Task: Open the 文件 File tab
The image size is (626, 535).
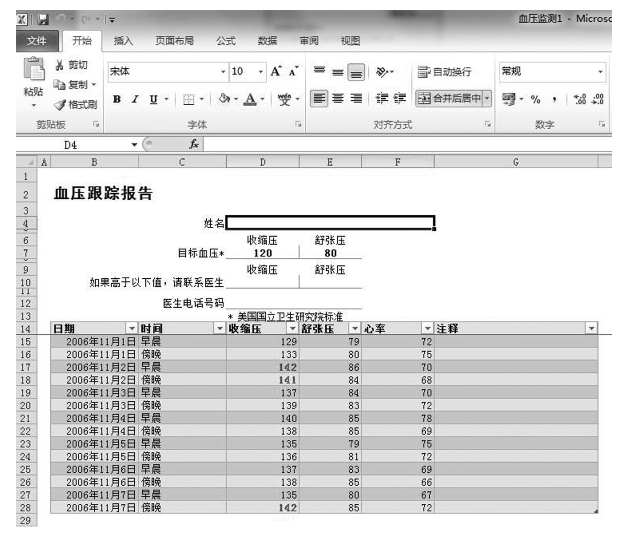Action: click(37, 41)
